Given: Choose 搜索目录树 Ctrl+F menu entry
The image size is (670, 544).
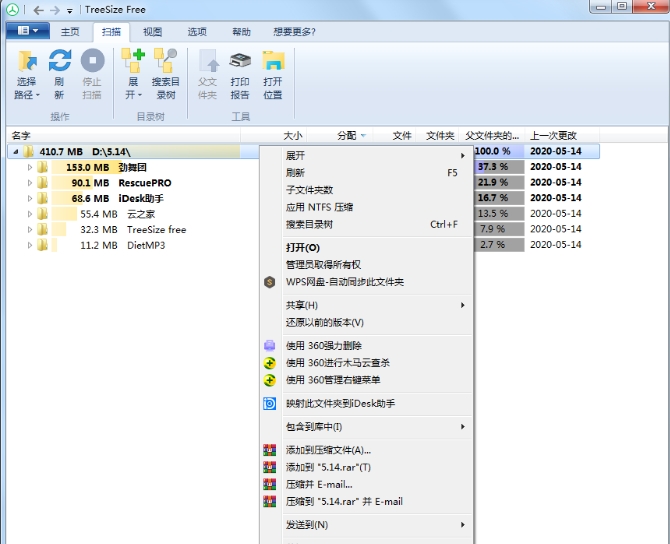Looking at the screenshot, I should pos(367,224).
